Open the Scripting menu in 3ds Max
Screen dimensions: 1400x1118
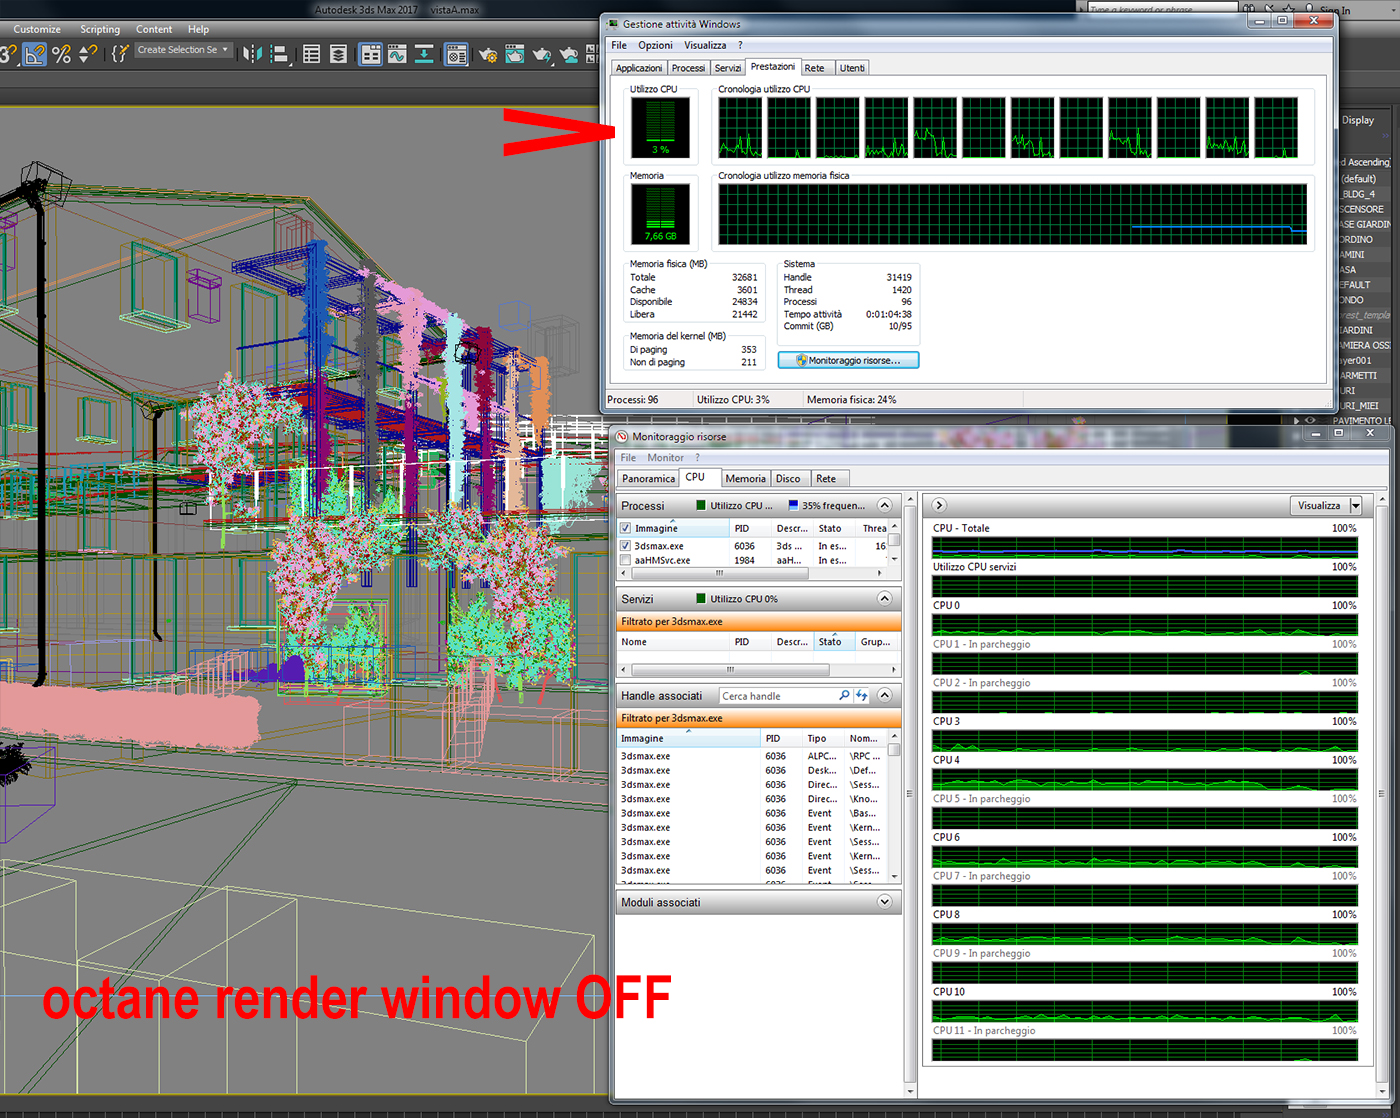point(100,29)
